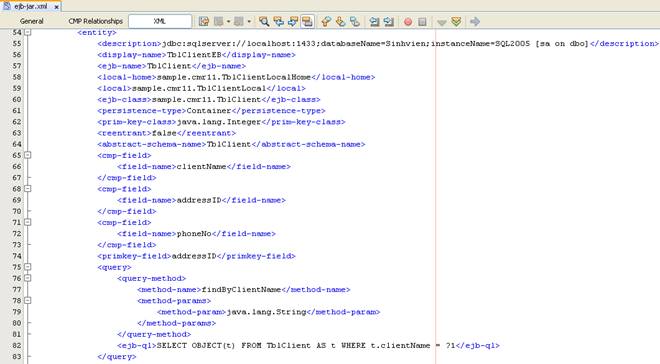Toggle highlight search results button
This screenshot has width=660, height=364.
pos(307,21)
